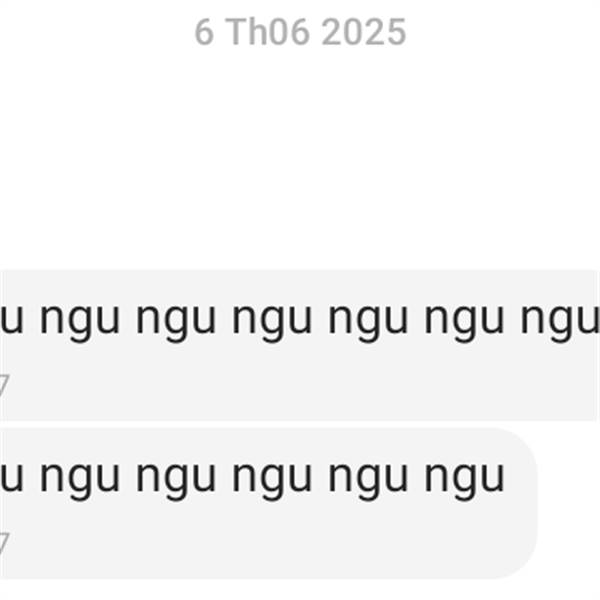Click the white space right of lower bubble
The image size is (600, 600).
[569, 504]
